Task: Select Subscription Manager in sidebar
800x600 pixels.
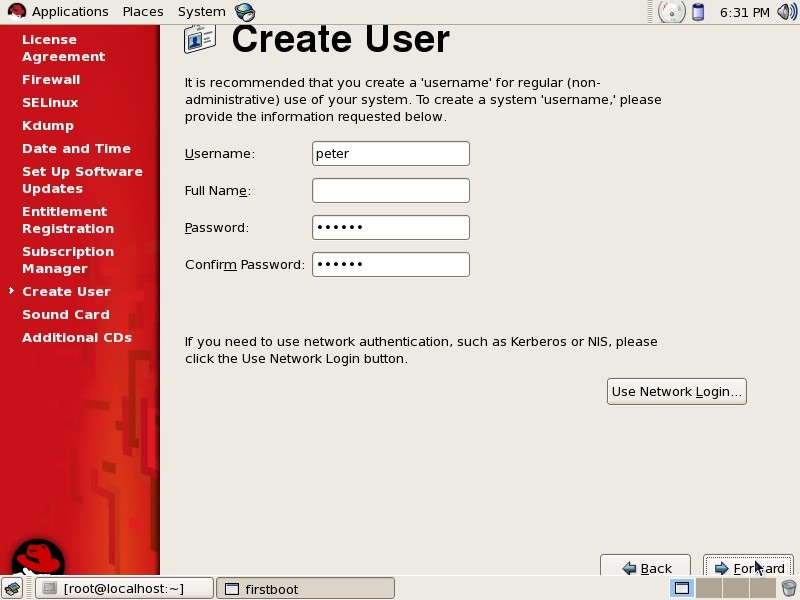Action: (68, 260)
